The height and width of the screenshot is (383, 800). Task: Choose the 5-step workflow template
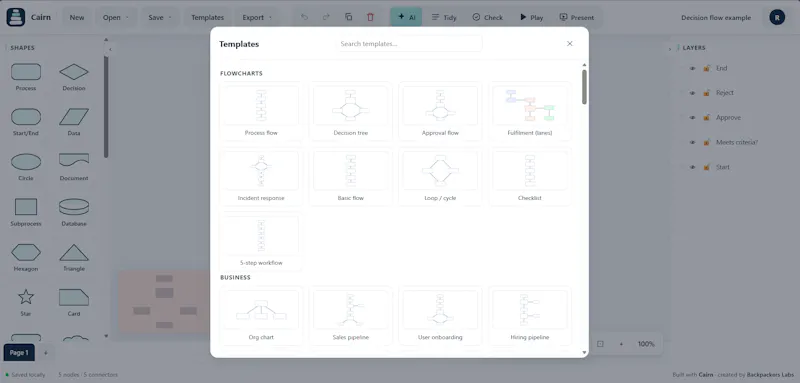tap(261, 241)
